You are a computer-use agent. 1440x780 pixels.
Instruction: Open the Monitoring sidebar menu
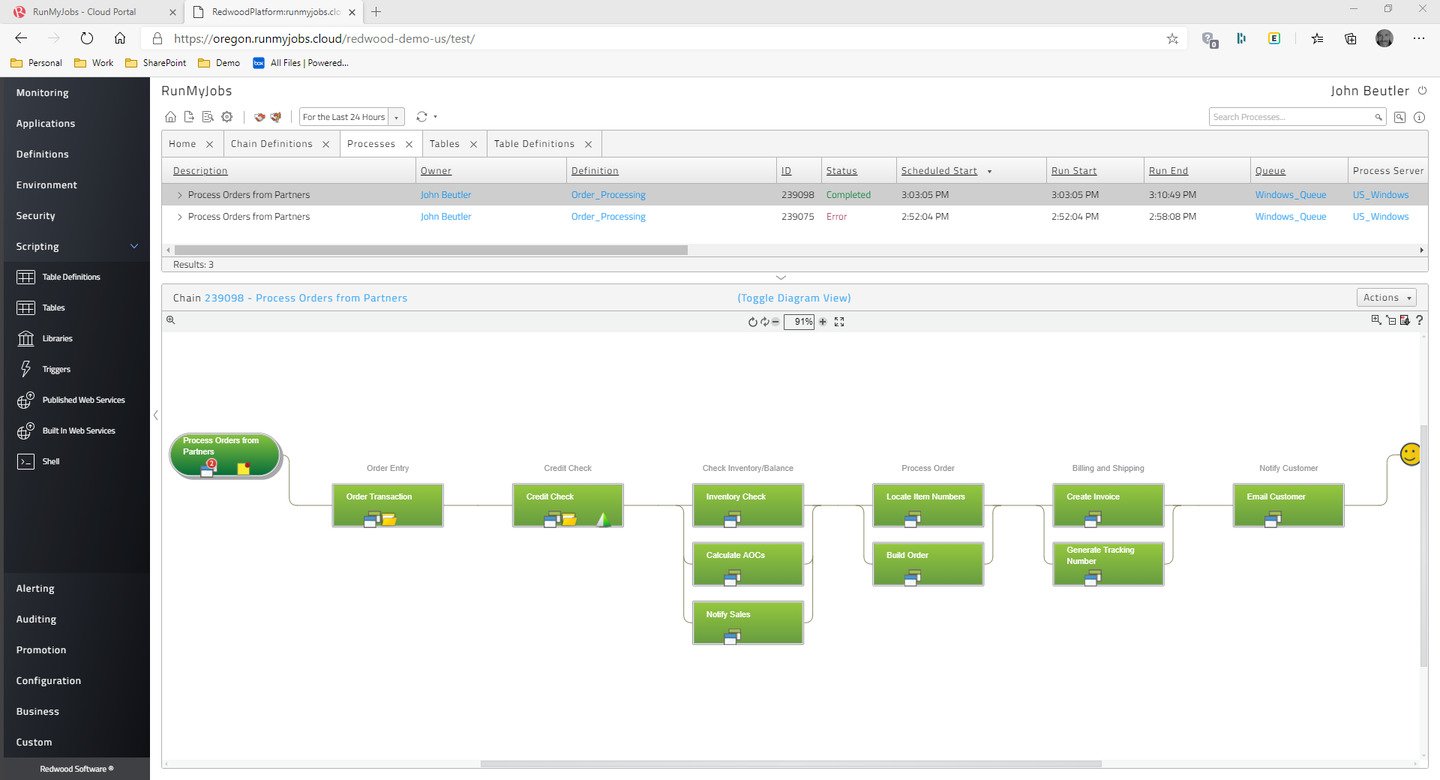pyautogui.click(x=42, y=93)
